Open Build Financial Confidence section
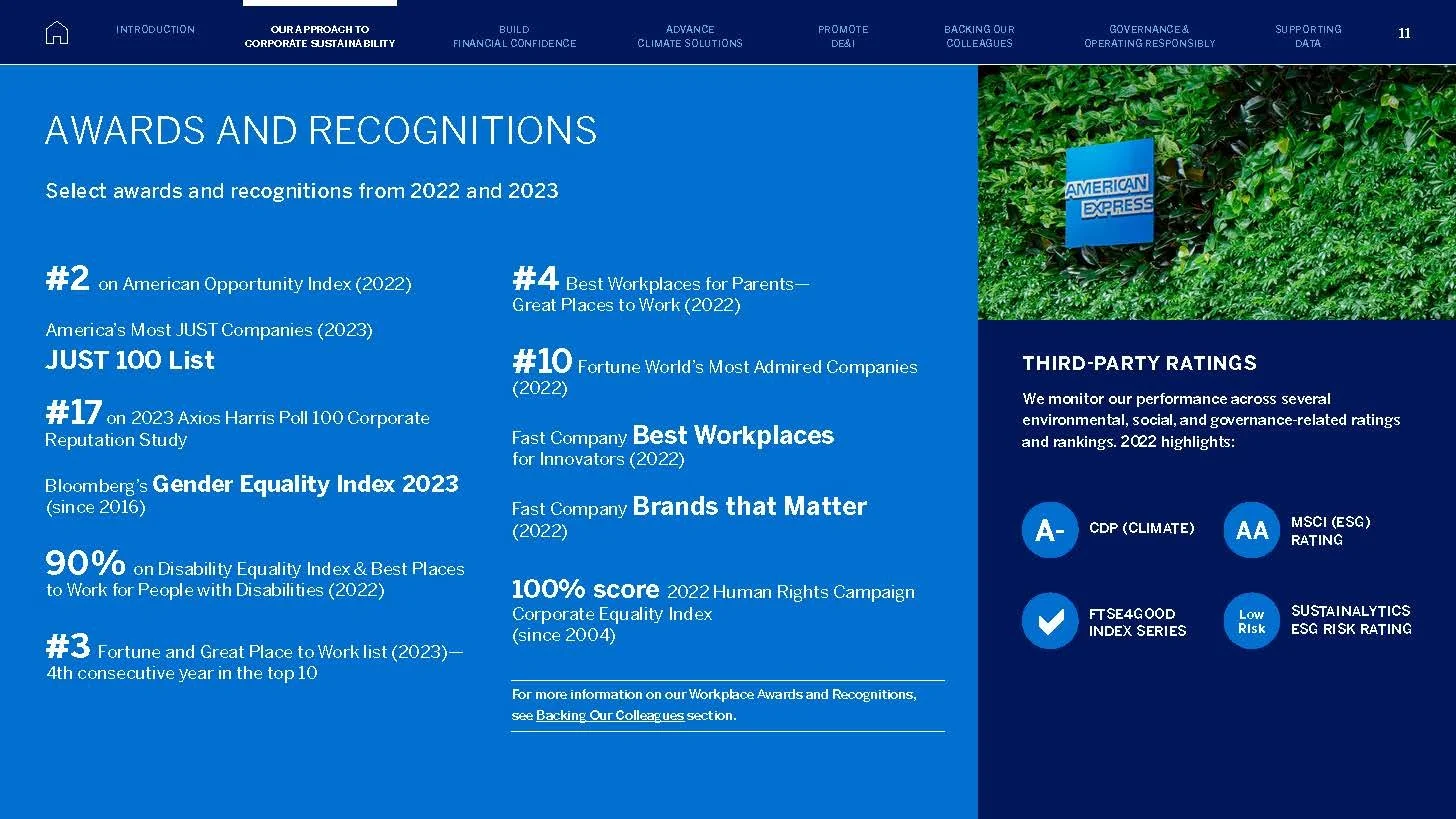Viewport: 1456px width, 819px height. point(514,37)
